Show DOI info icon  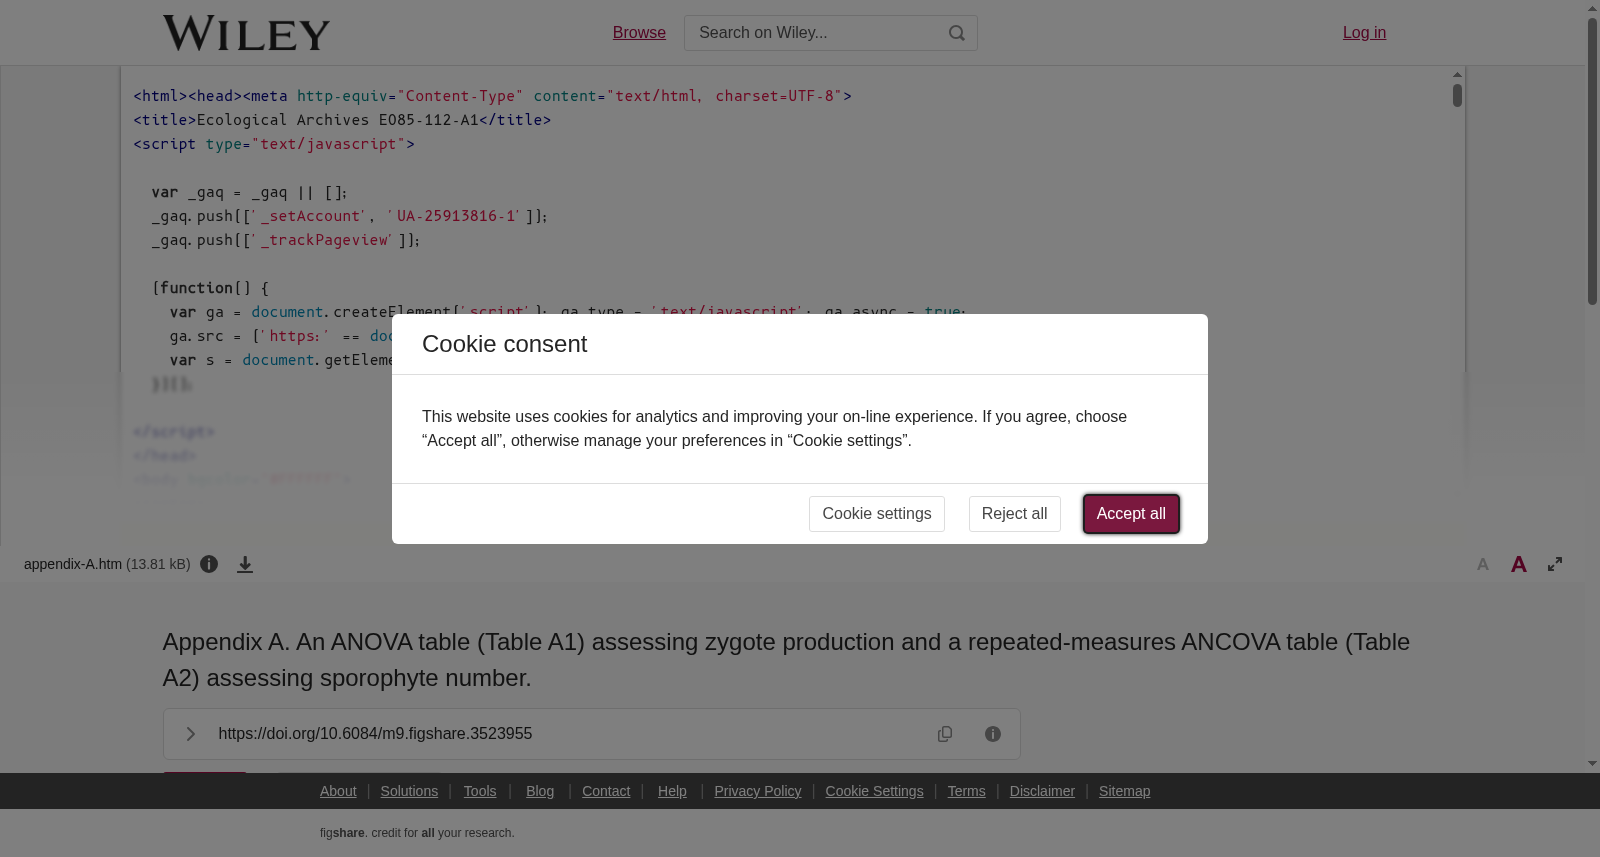(x=993, y=734)
